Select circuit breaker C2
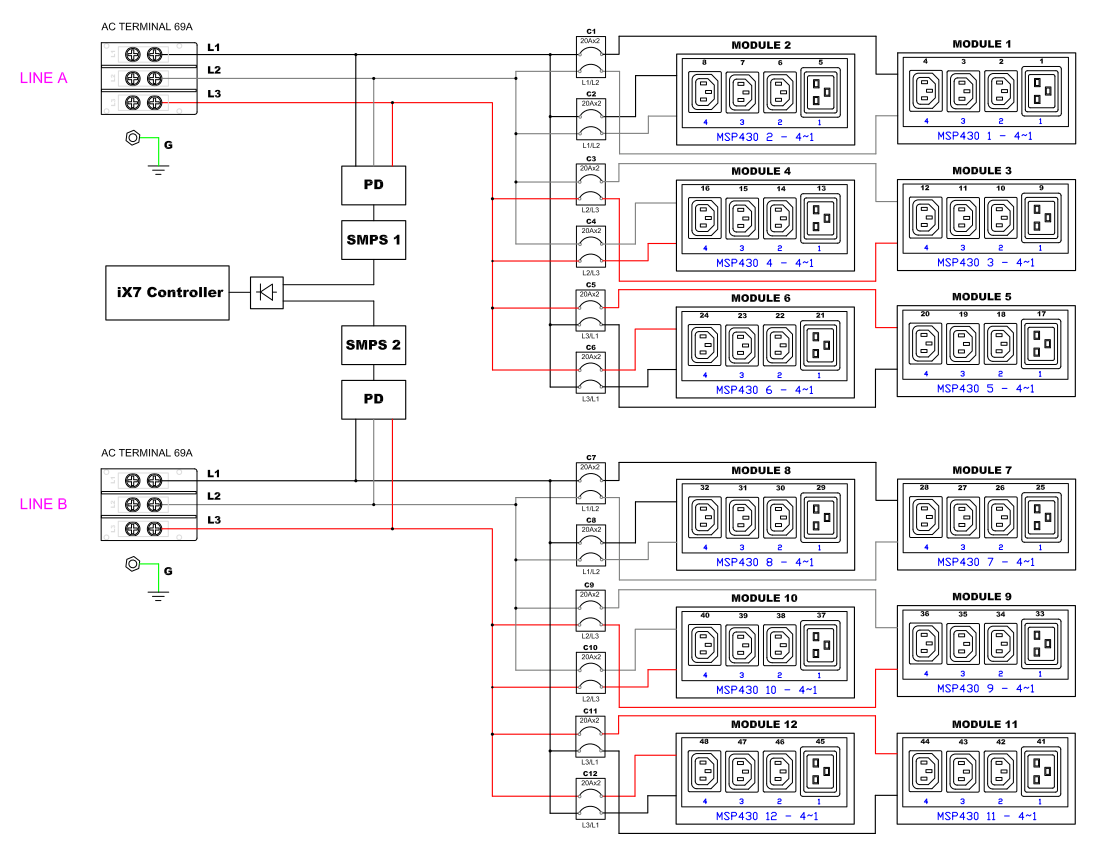1101x853 pixels. click(591, 119)
